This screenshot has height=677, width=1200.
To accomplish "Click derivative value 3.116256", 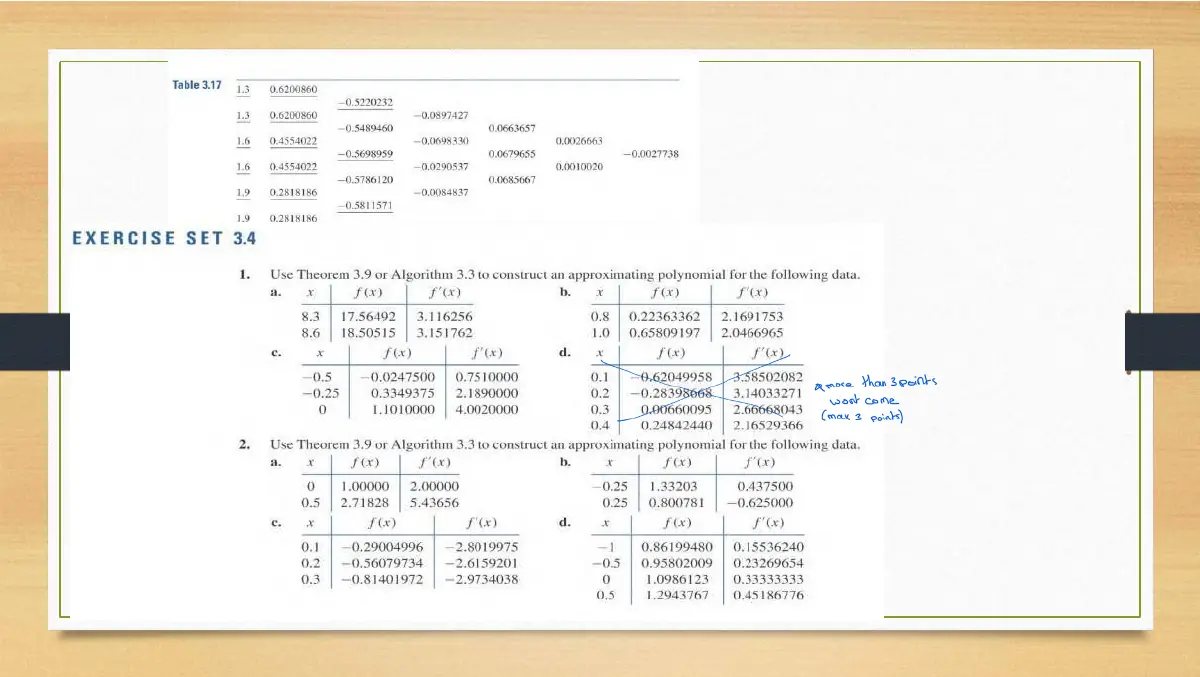I will (445, 316).
